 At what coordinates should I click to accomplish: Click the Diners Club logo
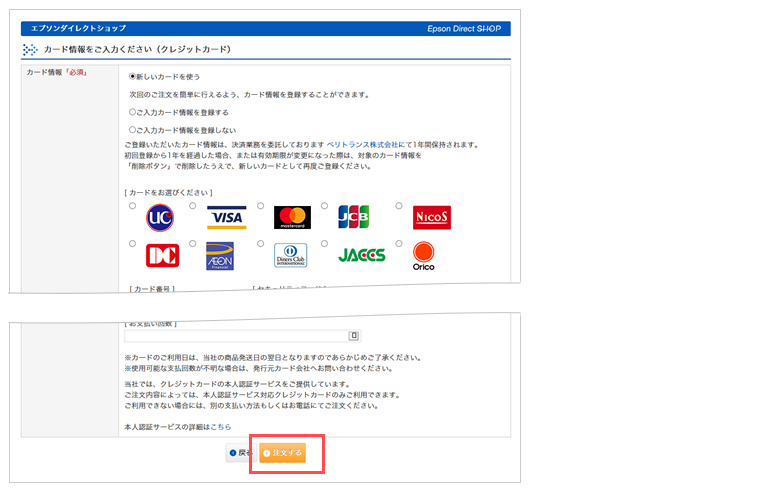pyautogui.click(x=291, y=255)
